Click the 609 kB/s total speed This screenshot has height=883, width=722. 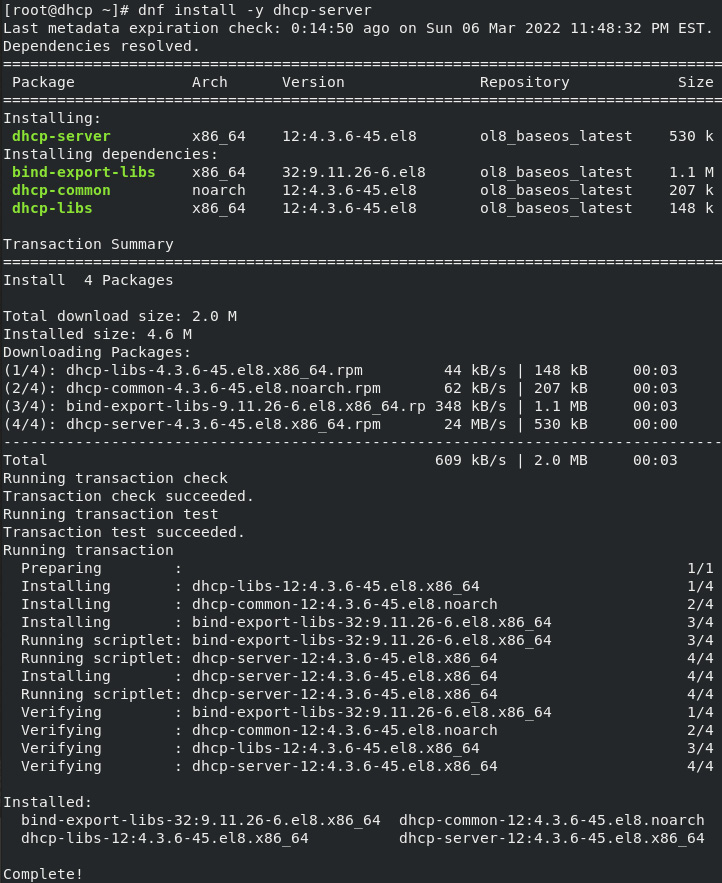pyautogui.click(x=470, y=461)
